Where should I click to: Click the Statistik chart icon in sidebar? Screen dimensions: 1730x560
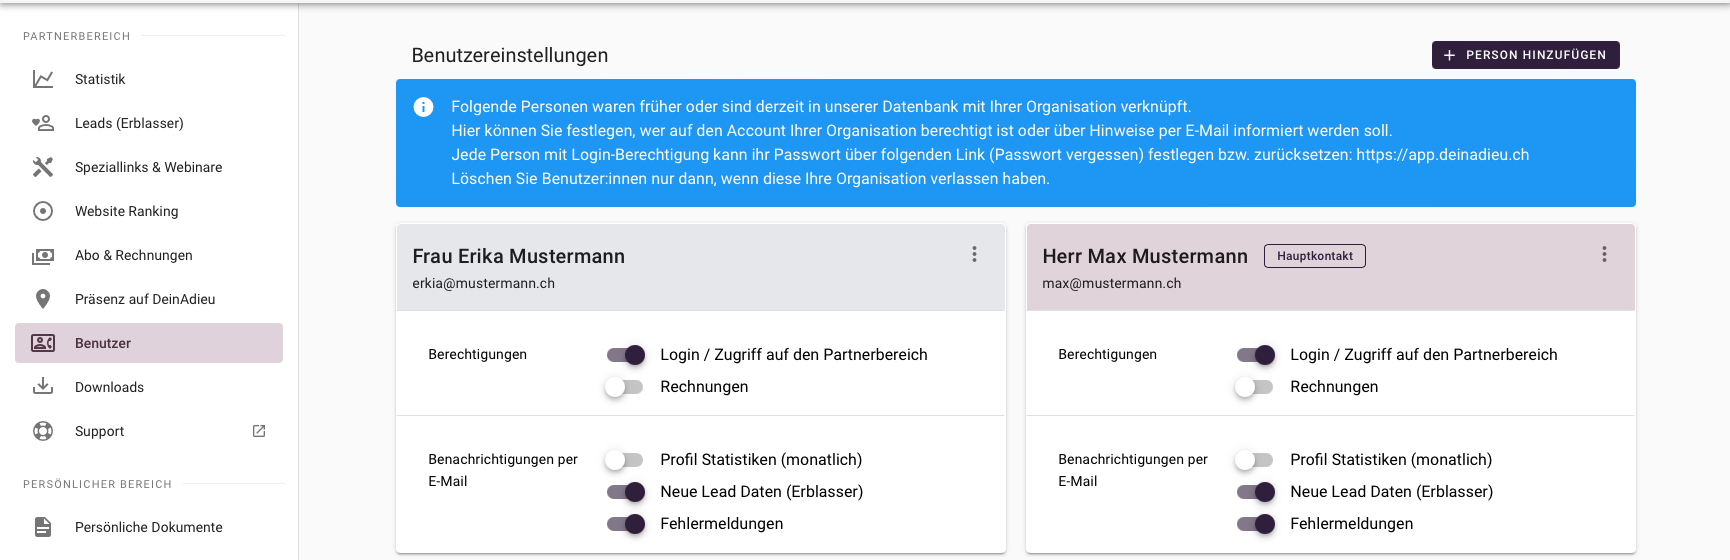coord(43,79)
